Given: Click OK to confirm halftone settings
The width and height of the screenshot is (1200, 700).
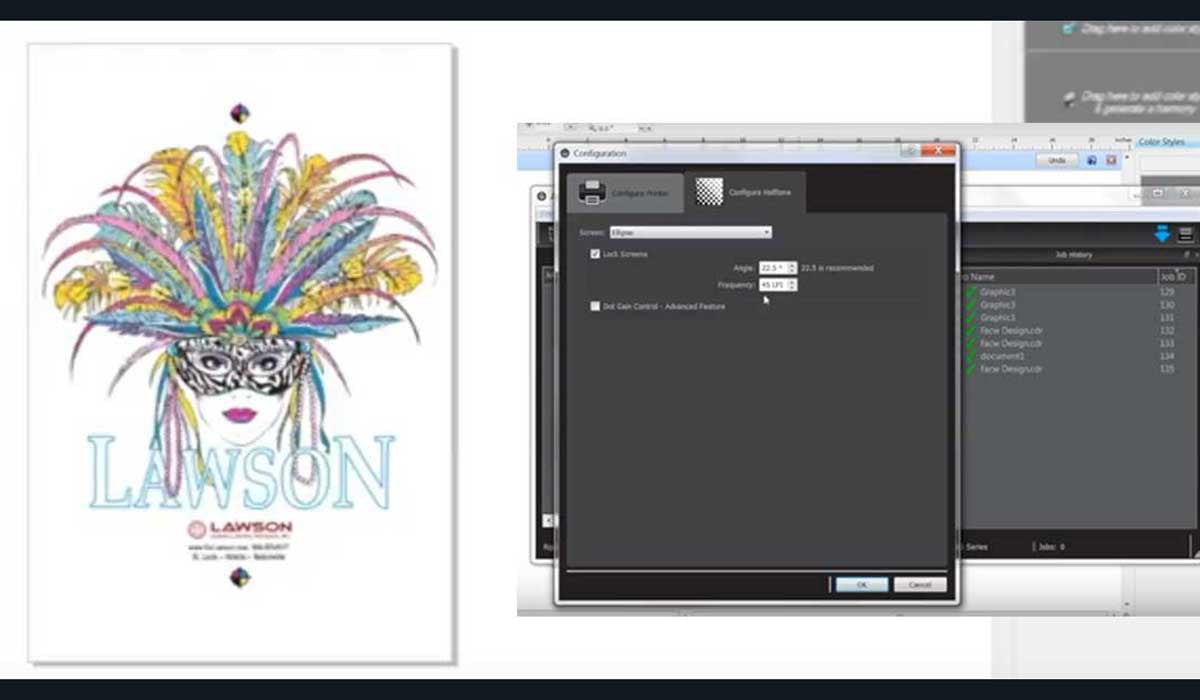Looking at the screenshot, I should click(862, 584).
